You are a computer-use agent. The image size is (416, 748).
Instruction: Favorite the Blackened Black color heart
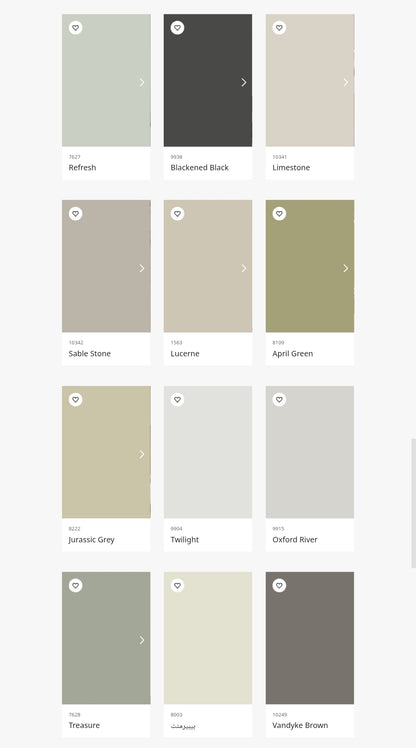point(177,28)
